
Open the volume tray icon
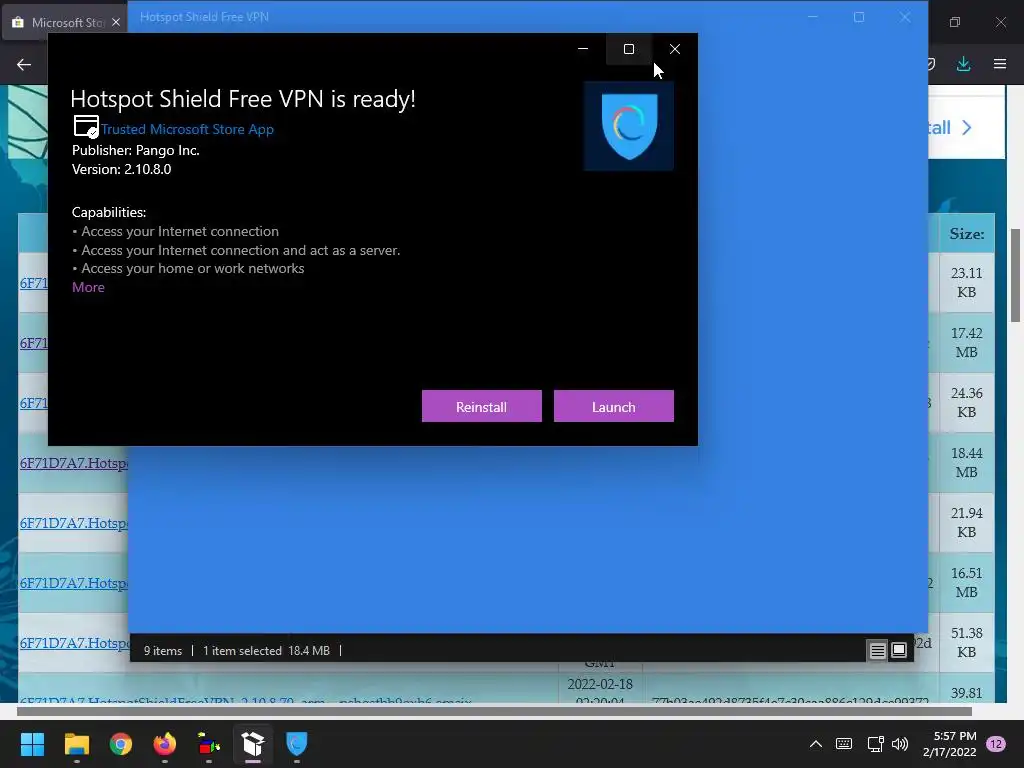click(900, 744)
